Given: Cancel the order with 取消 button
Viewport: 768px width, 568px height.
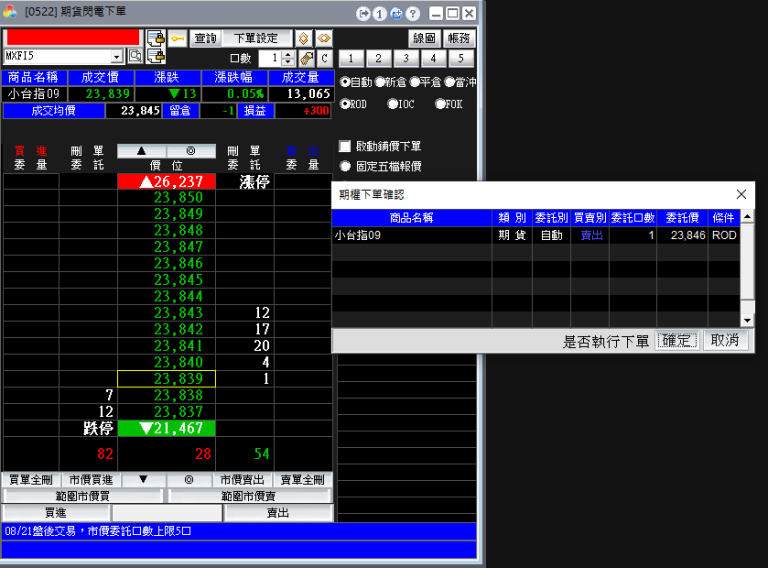Looking at the screenshot, I should pos(725,341).
